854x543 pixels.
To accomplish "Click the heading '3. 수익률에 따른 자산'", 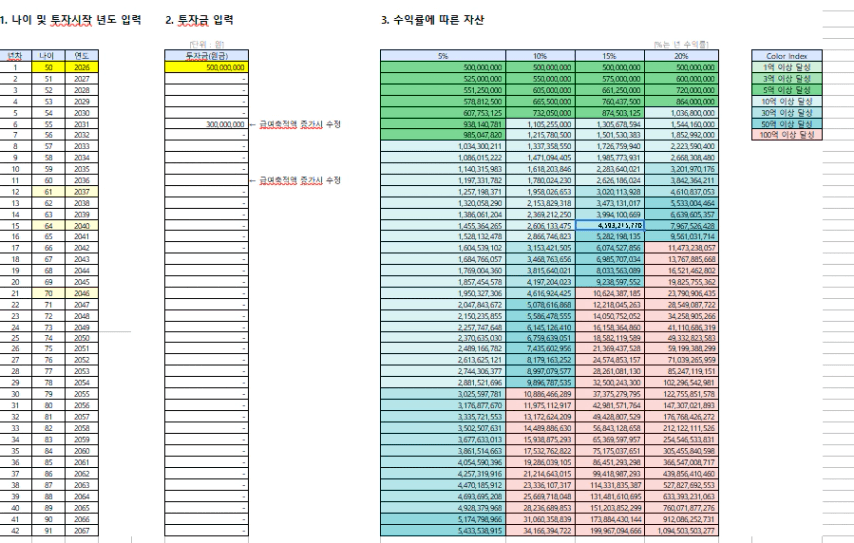I will pos(432,20).
